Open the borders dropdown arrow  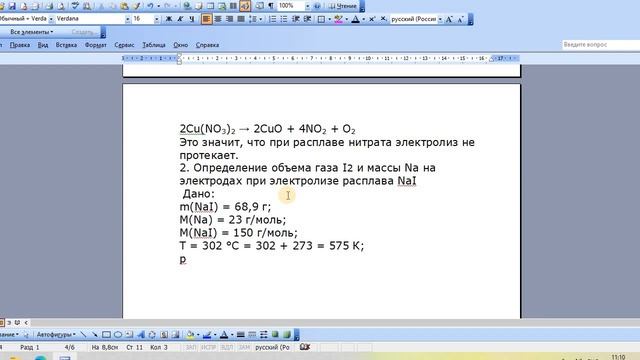pyautogui.click(x=329, y=19)
